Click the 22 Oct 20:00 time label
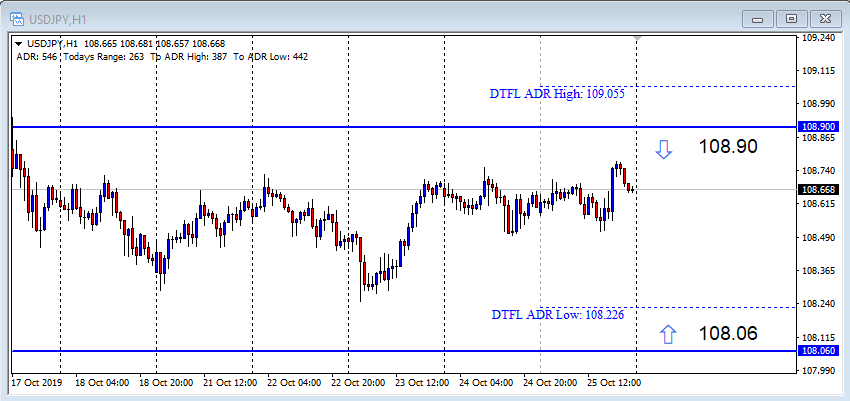This screenshot has width=850, height=401. [358, 383]
